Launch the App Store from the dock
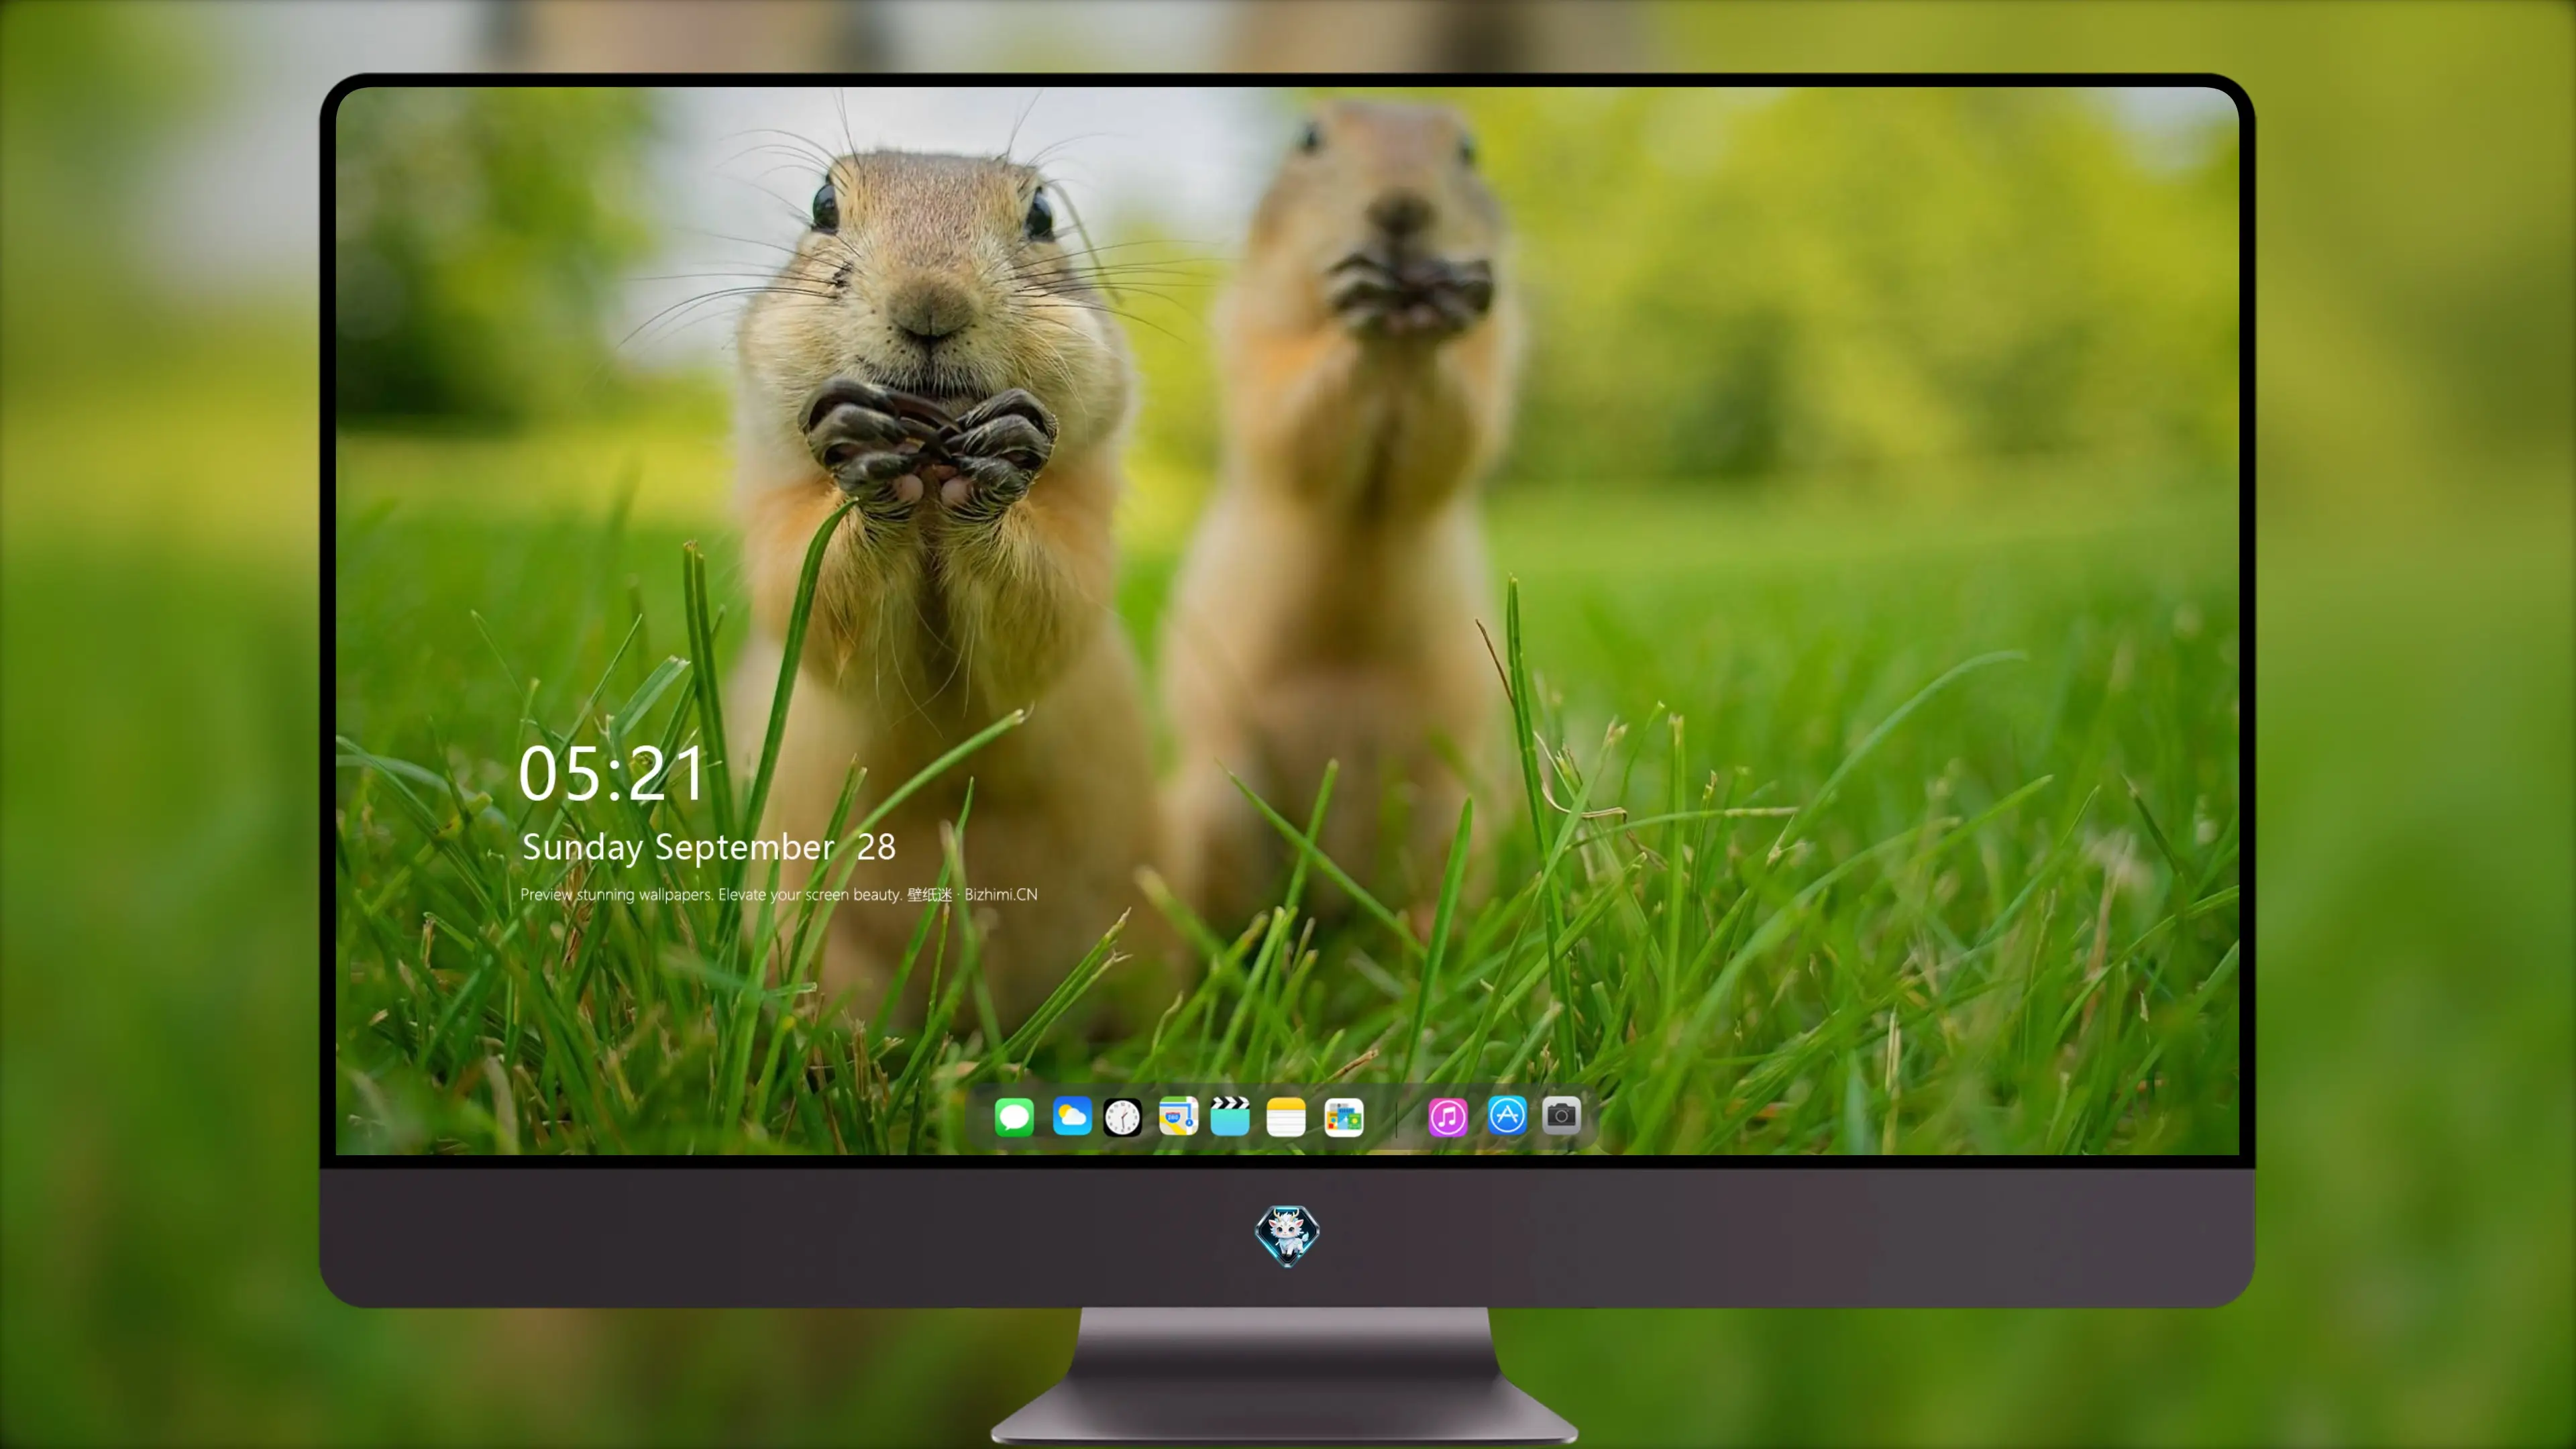The height and width of the screenshot is (1449, 2576). click(1507, 1115)
